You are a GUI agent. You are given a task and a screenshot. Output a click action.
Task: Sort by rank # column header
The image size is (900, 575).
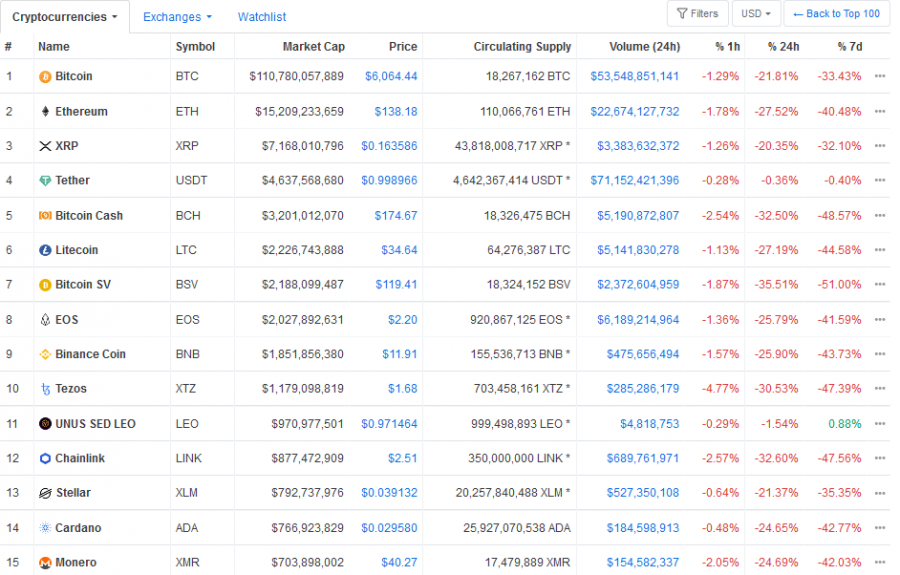8,47
